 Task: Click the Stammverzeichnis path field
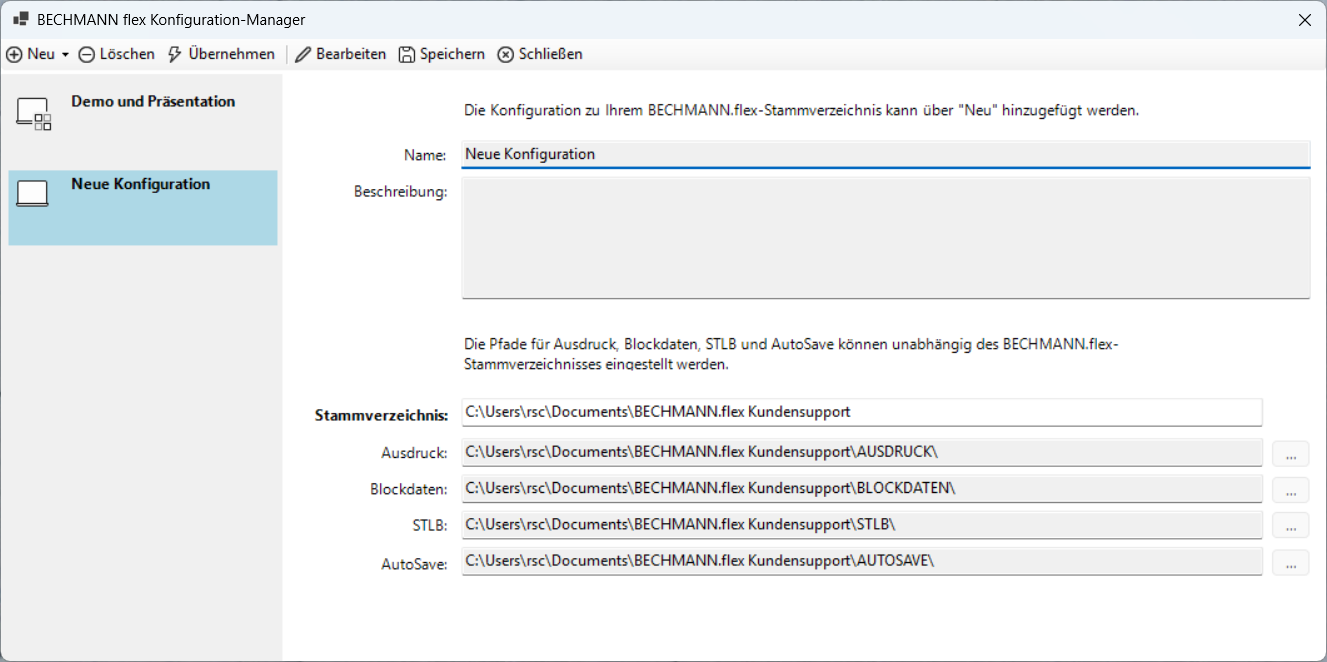(861, 412)
